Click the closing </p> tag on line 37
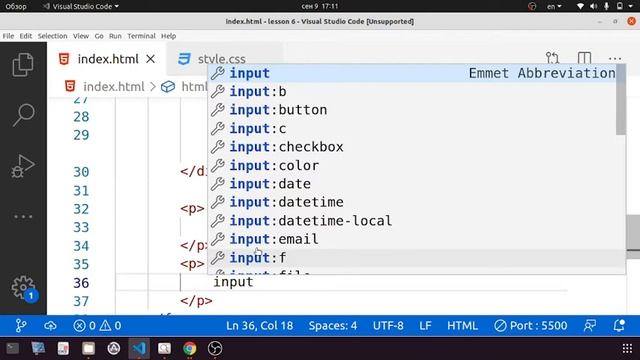 click(x=196, y=301)
